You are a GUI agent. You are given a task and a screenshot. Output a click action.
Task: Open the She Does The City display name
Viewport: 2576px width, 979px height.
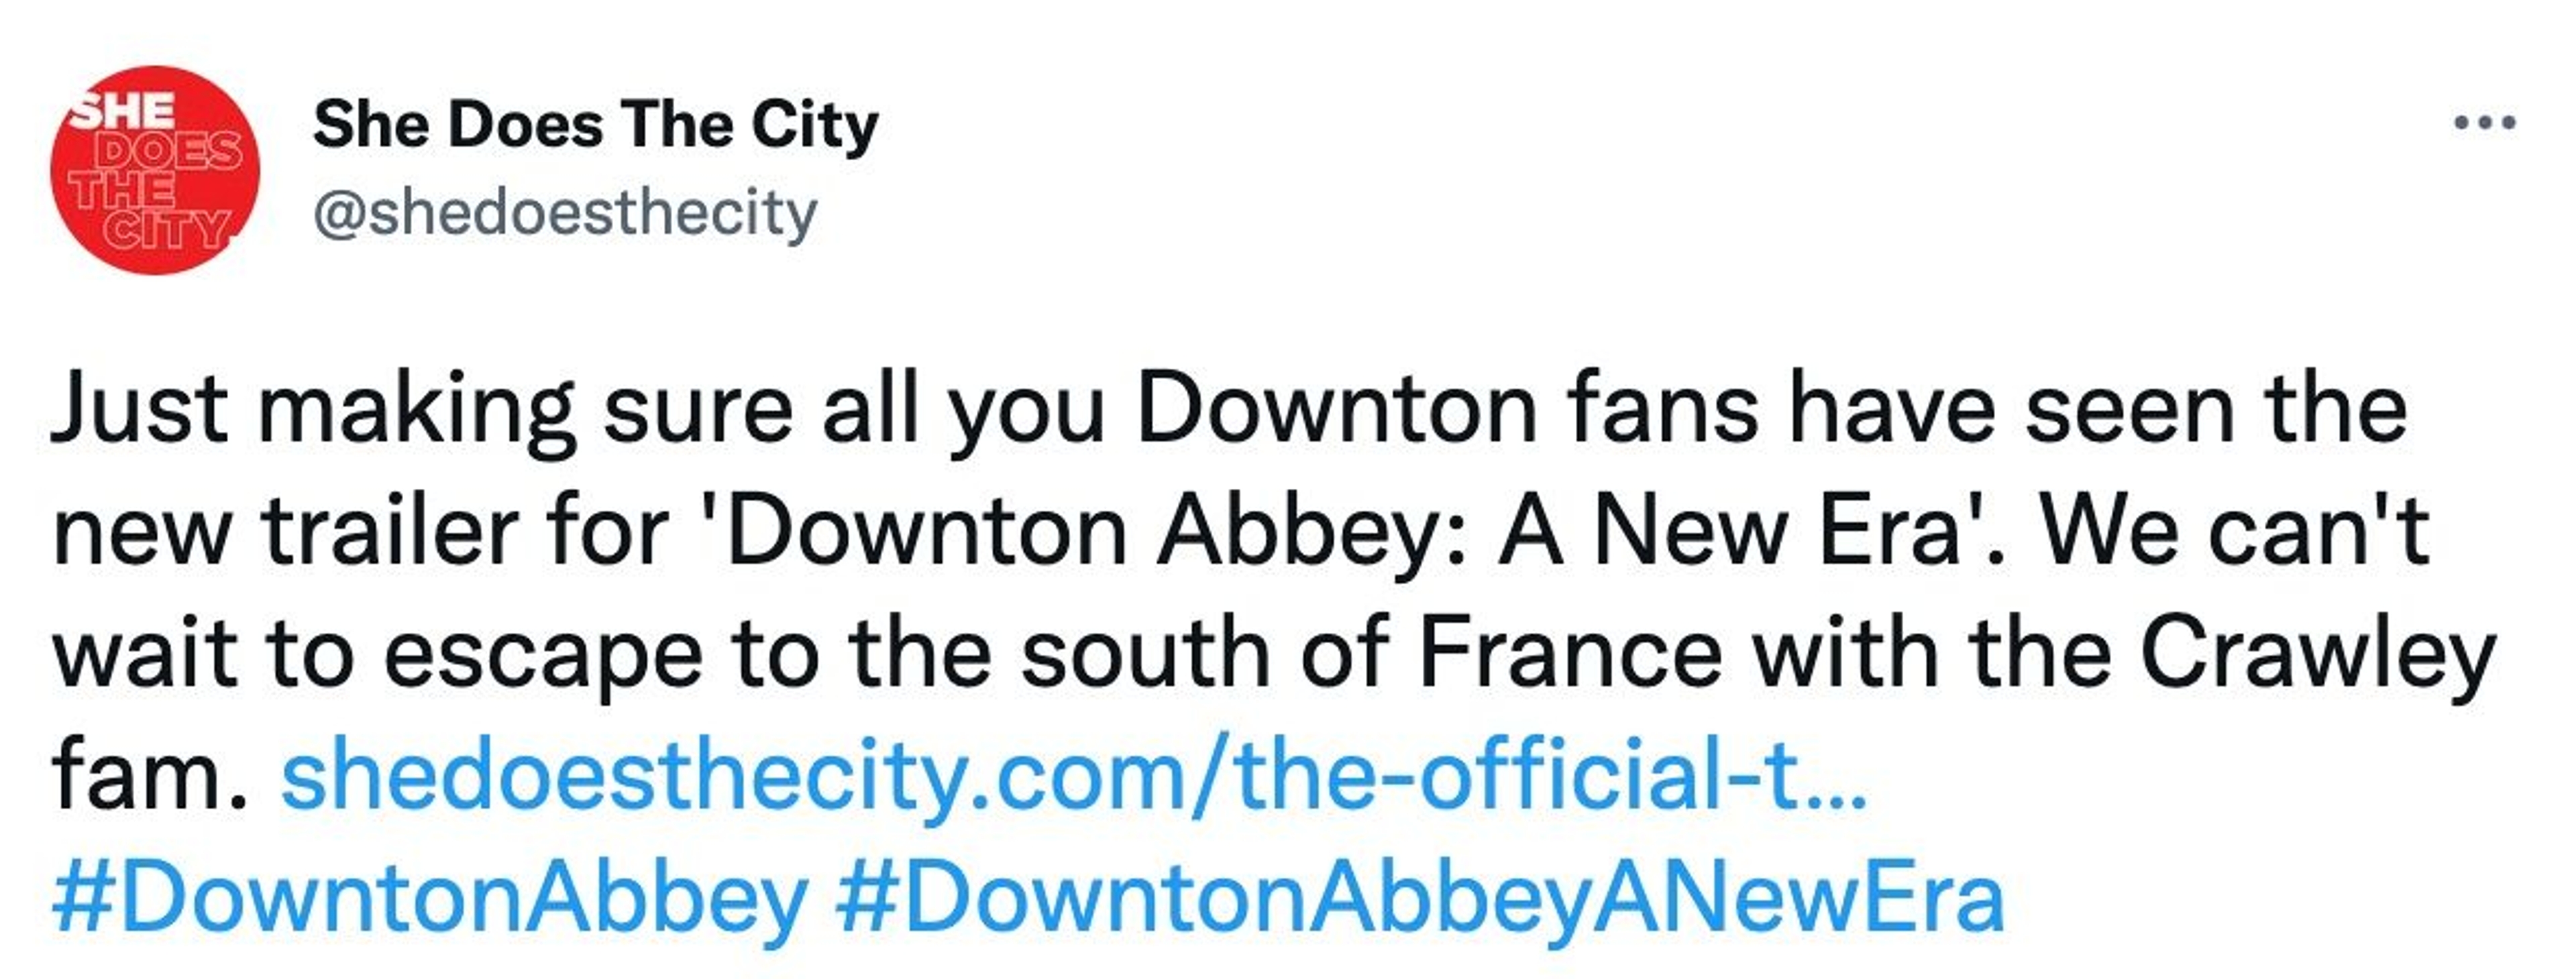pyautogui.click(x=595, y=126)
